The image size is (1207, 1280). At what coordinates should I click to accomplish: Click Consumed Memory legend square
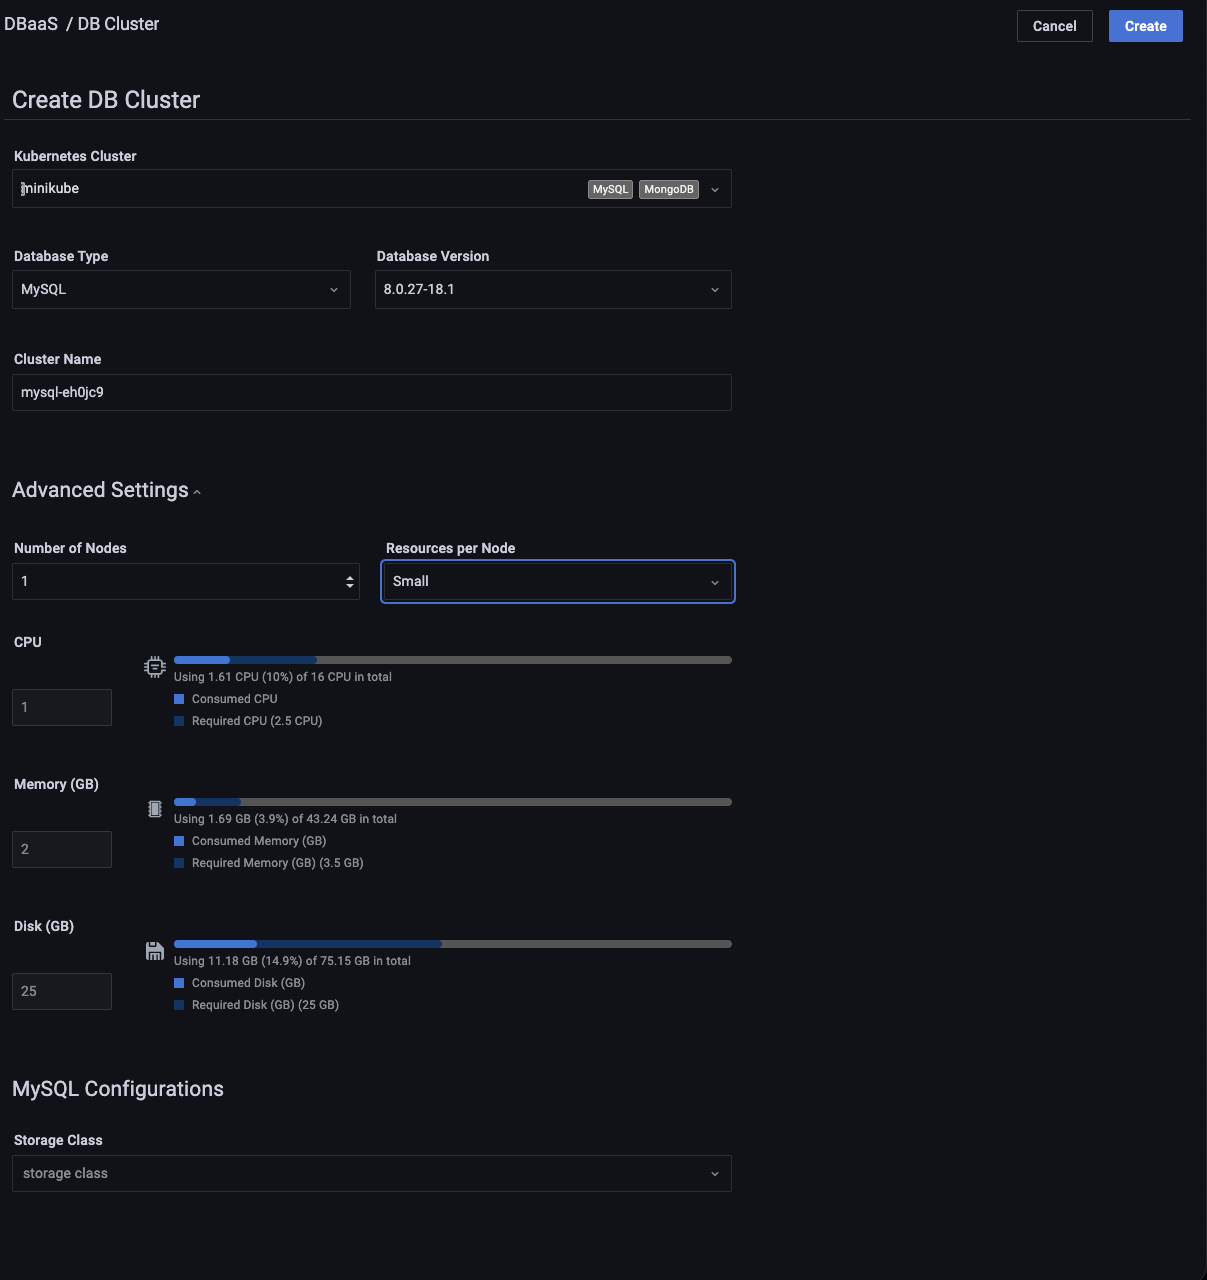tap(179, 841)
